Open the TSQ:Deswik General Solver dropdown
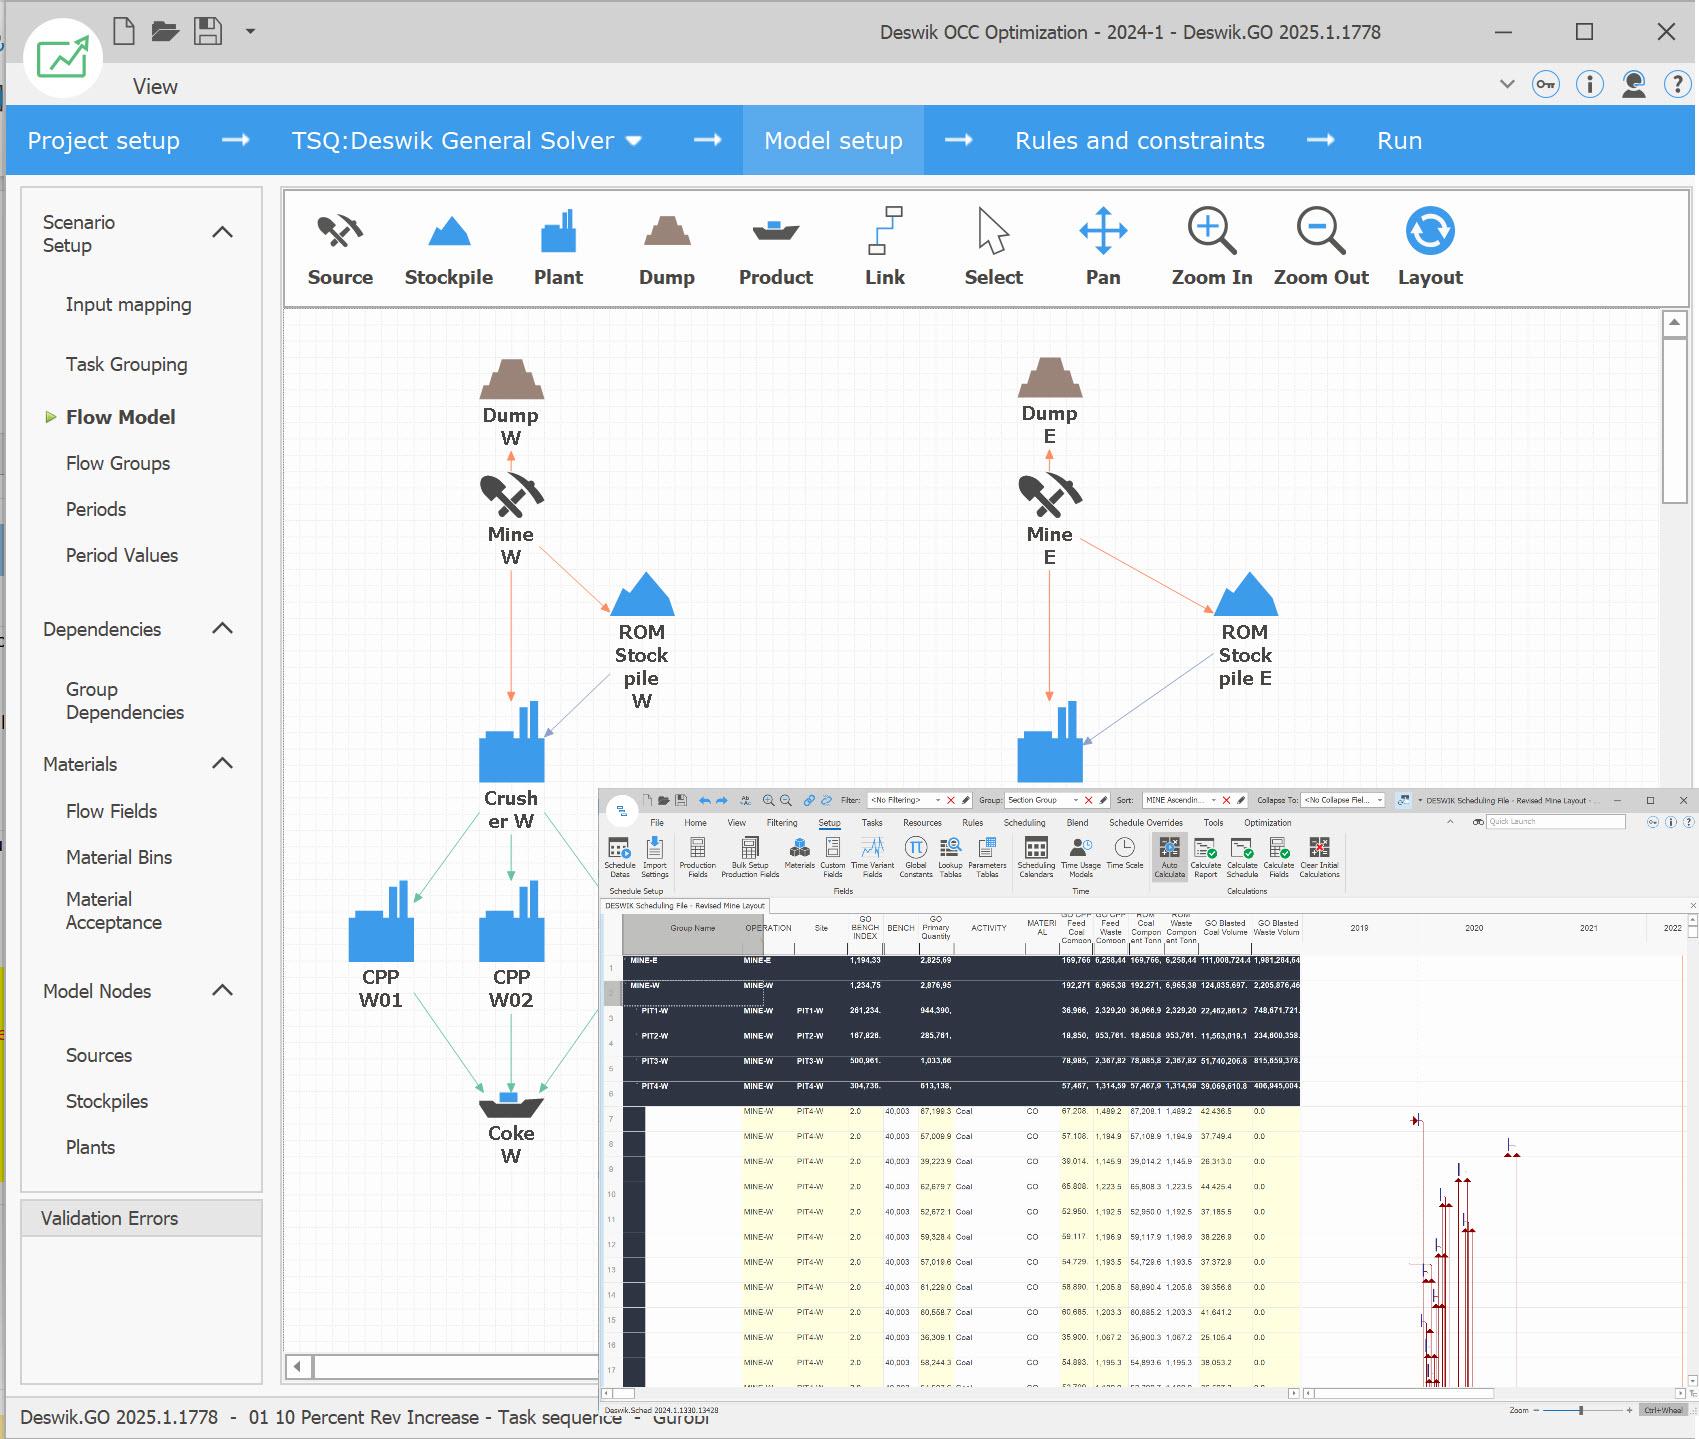 pyautogui.click(x=633, y=141)
